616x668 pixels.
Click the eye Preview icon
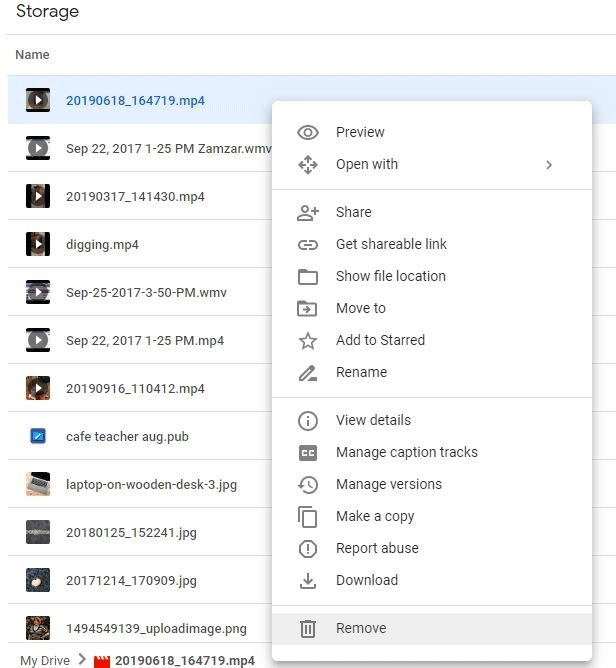click(x=308, y=132)
